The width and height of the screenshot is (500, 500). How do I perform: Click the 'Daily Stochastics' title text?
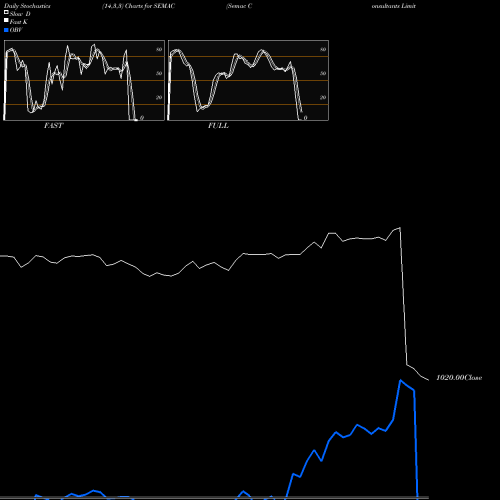[x=27, y=6]
